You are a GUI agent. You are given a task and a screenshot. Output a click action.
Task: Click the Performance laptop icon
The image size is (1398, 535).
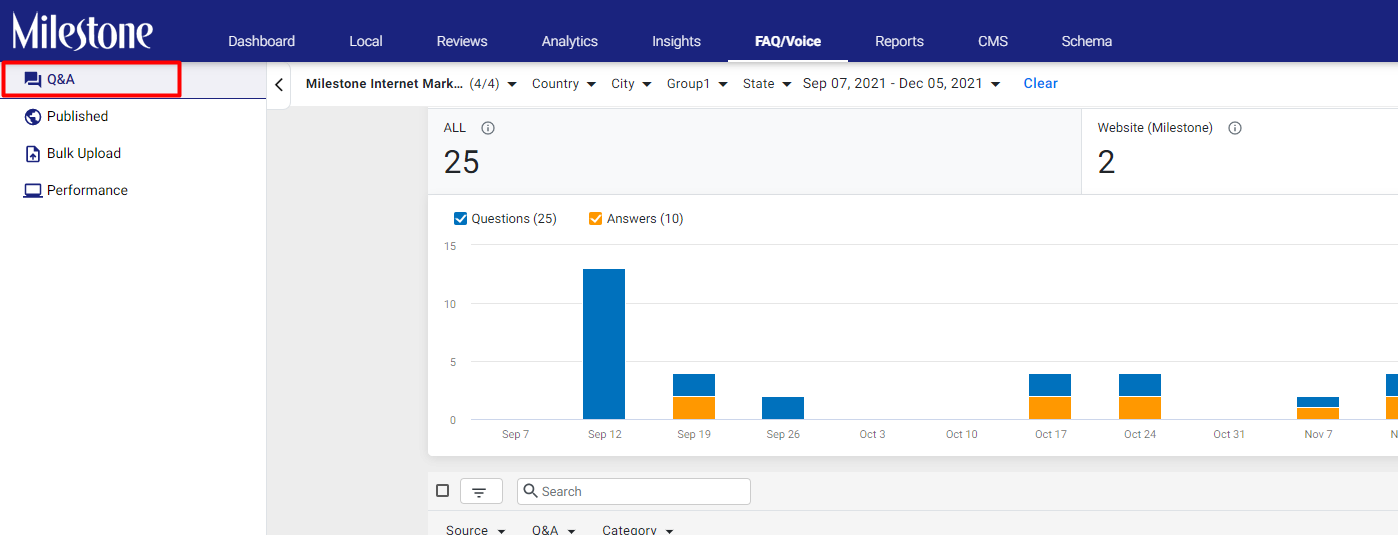coord(33,190)
